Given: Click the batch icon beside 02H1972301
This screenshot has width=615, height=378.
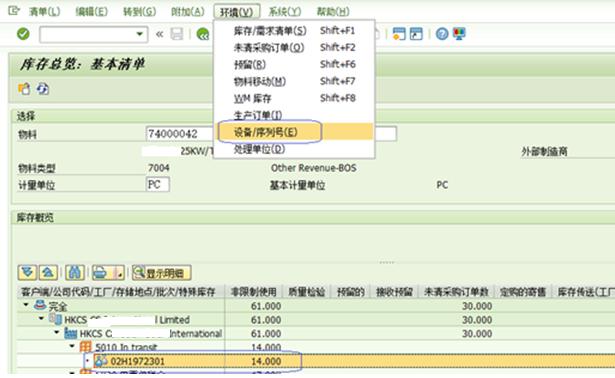Looking at the screenshot, I should click(x=101, y=361).
